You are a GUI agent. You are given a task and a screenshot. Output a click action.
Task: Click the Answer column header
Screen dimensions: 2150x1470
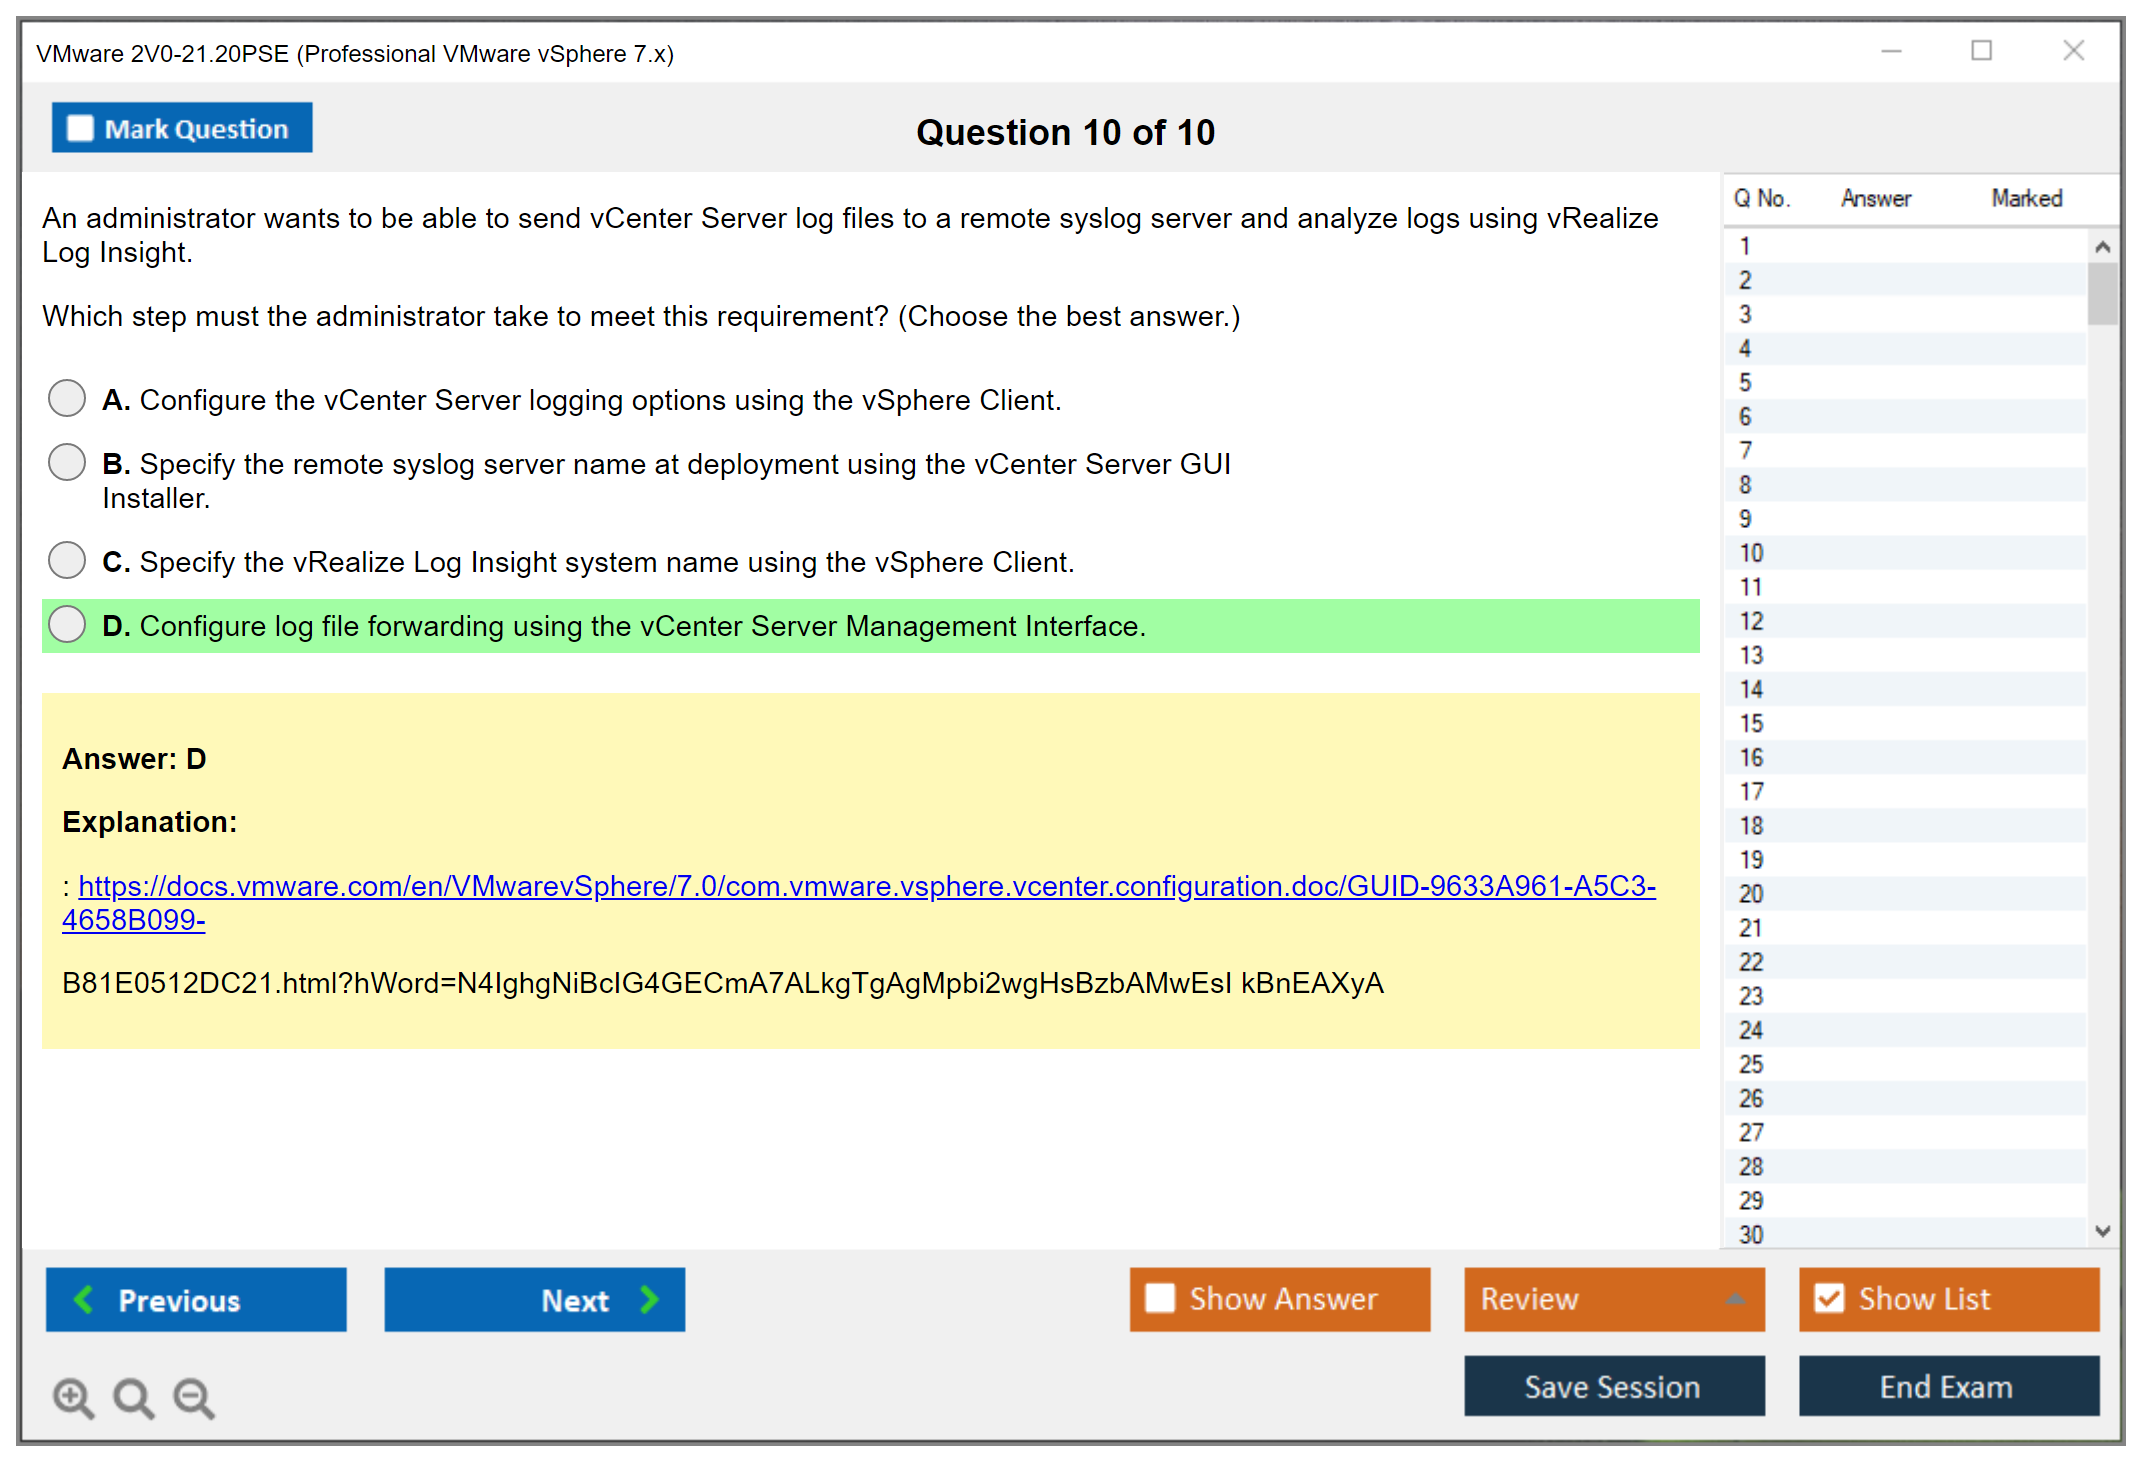click(1876, 198)
